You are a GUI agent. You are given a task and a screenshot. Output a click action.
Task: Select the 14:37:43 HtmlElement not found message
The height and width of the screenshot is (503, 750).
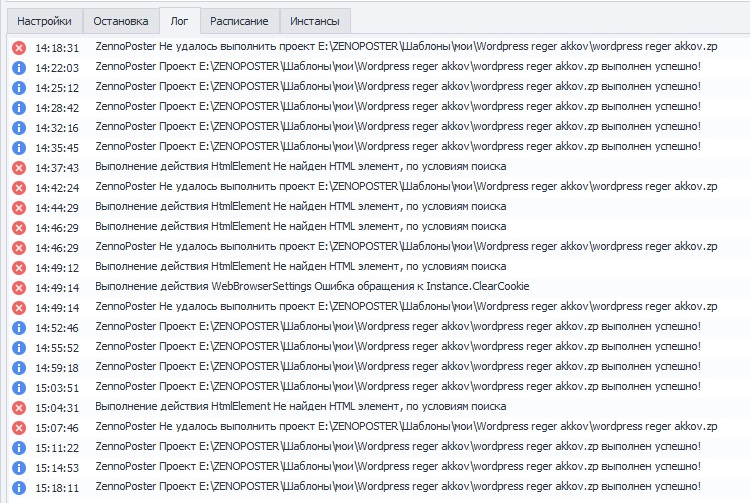(x=300, y=166)
